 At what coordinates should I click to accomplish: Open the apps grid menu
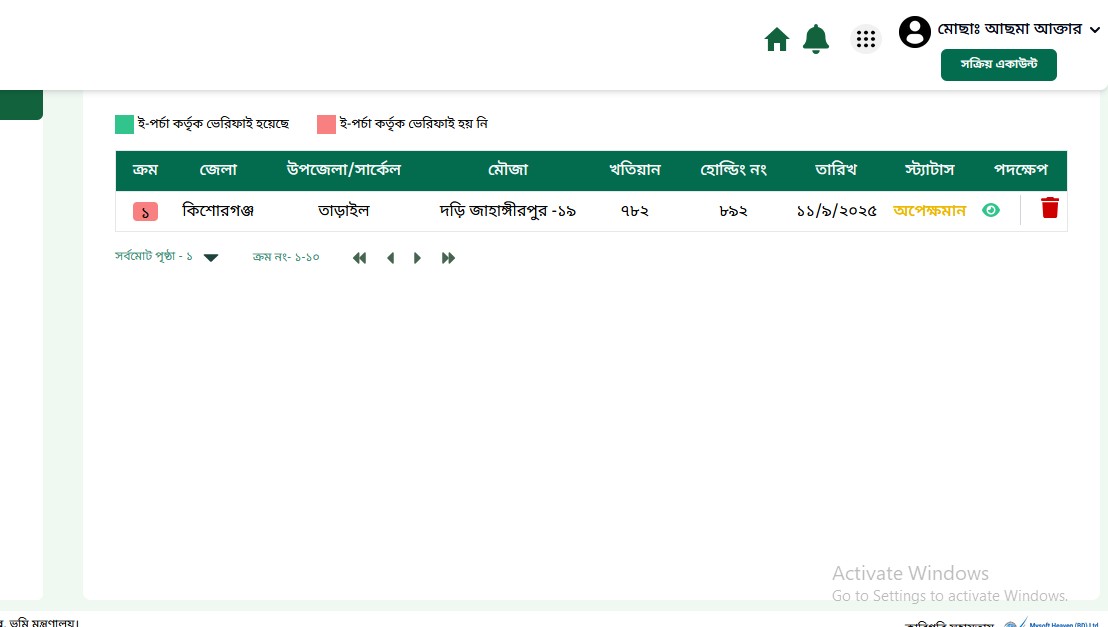click(x=866, y=39)
